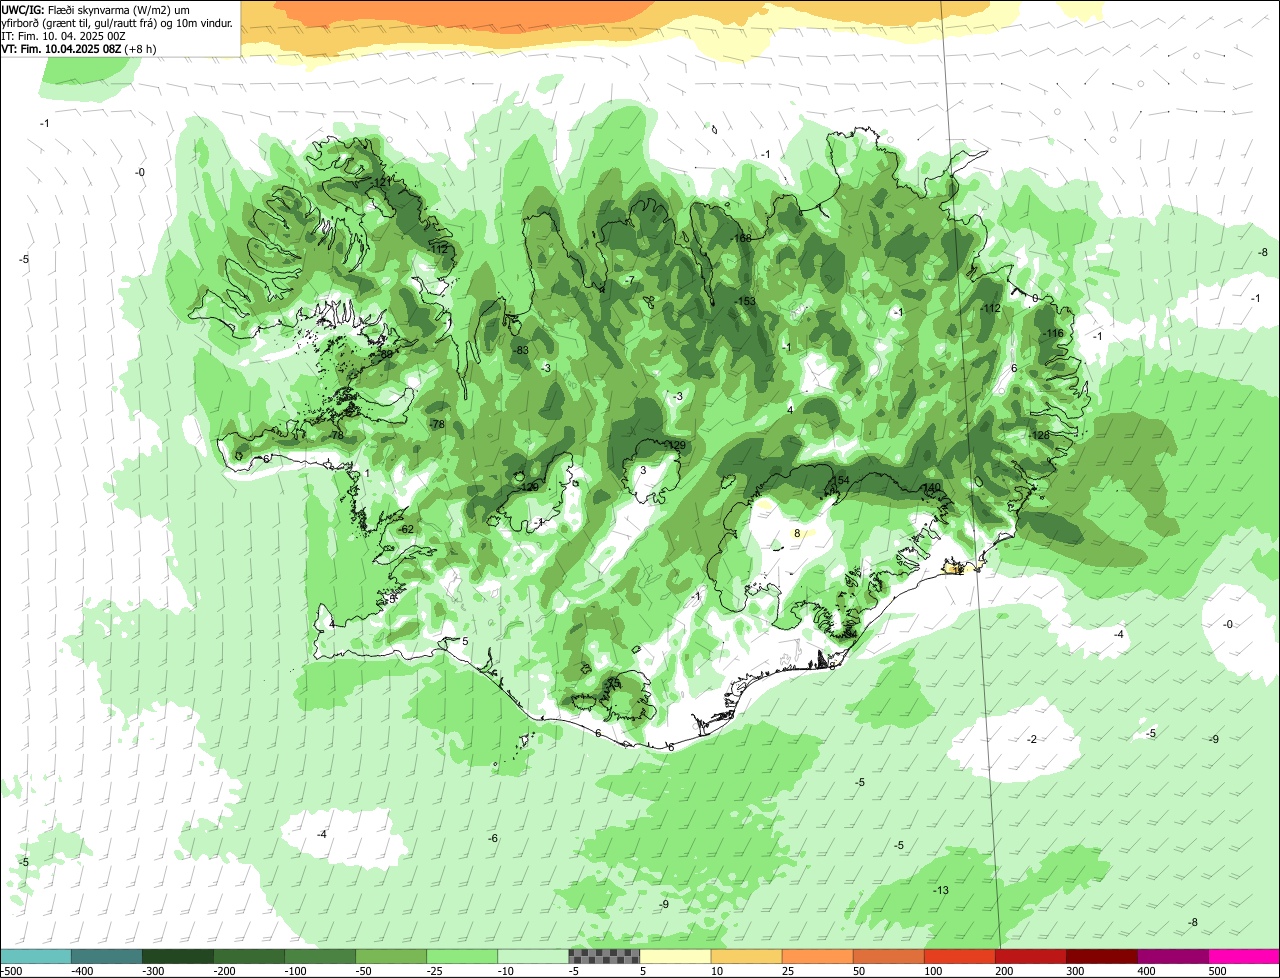1280x978 pixels.
Task: Click the 140 value on the map
Action: tap(931, 487)
